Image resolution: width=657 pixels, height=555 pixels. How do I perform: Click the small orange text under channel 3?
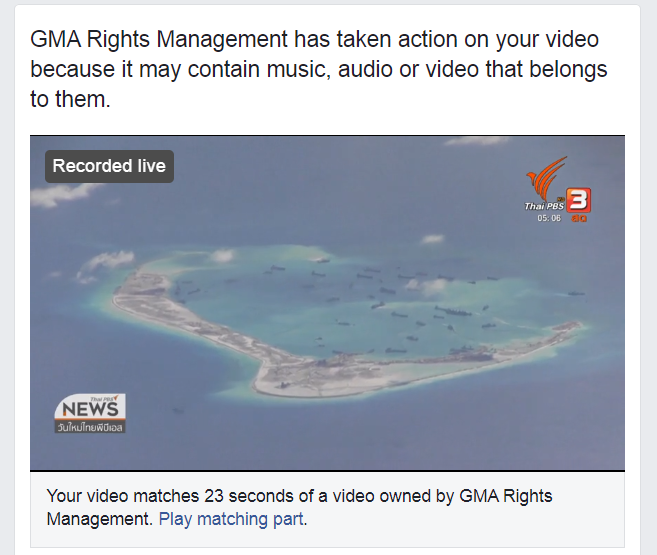[x=579, y=218]
